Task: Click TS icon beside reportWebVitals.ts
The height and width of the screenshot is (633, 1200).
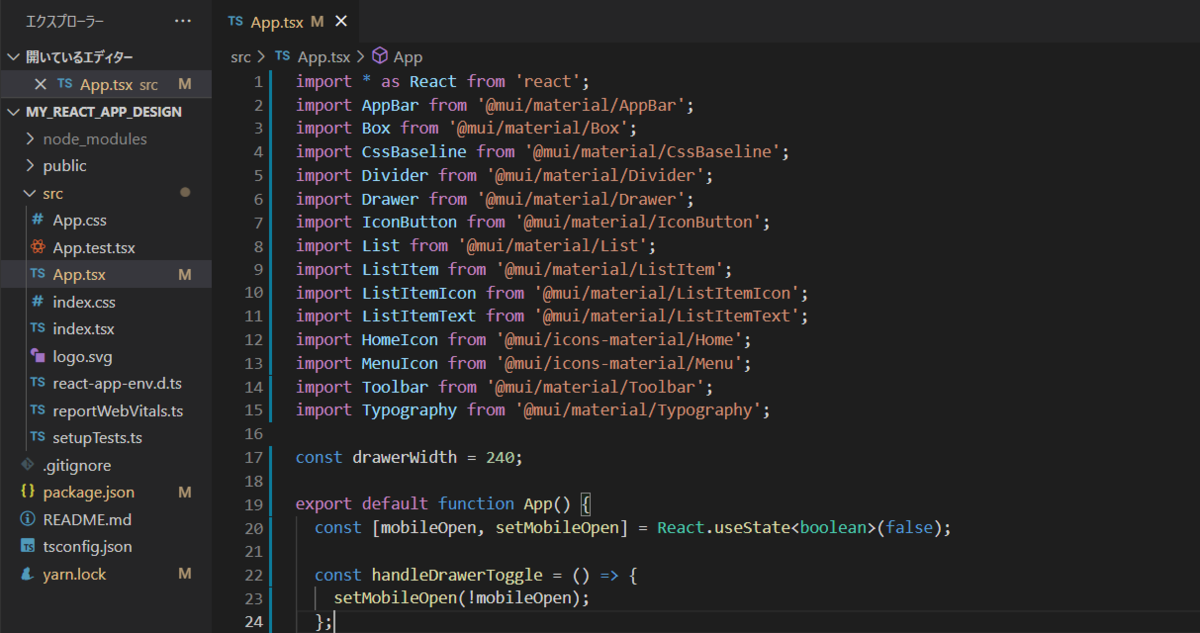Action: 37,411
